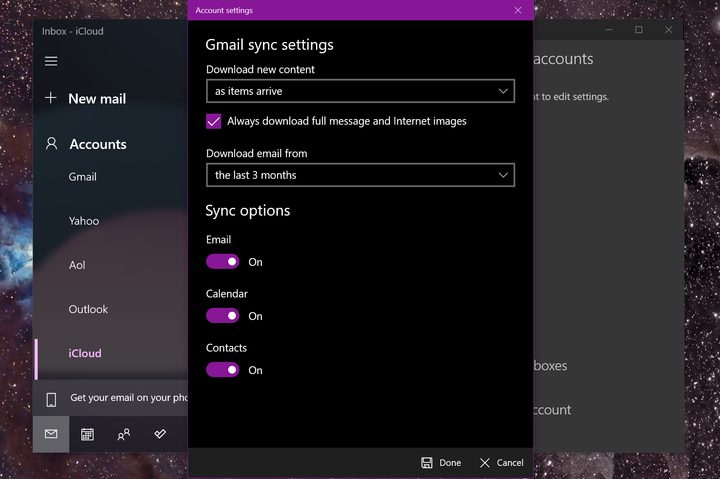
Task: Uncheck Always download full message checkbox
Action: pyautogui.click(x=214, y=121)
